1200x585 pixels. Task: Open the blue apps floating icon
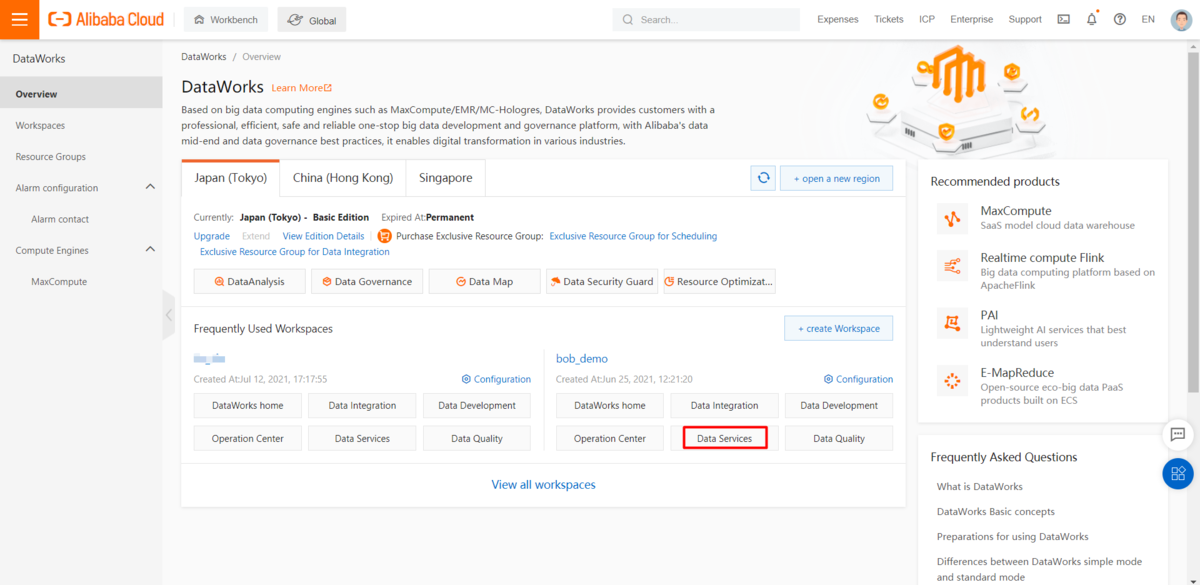coord(1178,473)
